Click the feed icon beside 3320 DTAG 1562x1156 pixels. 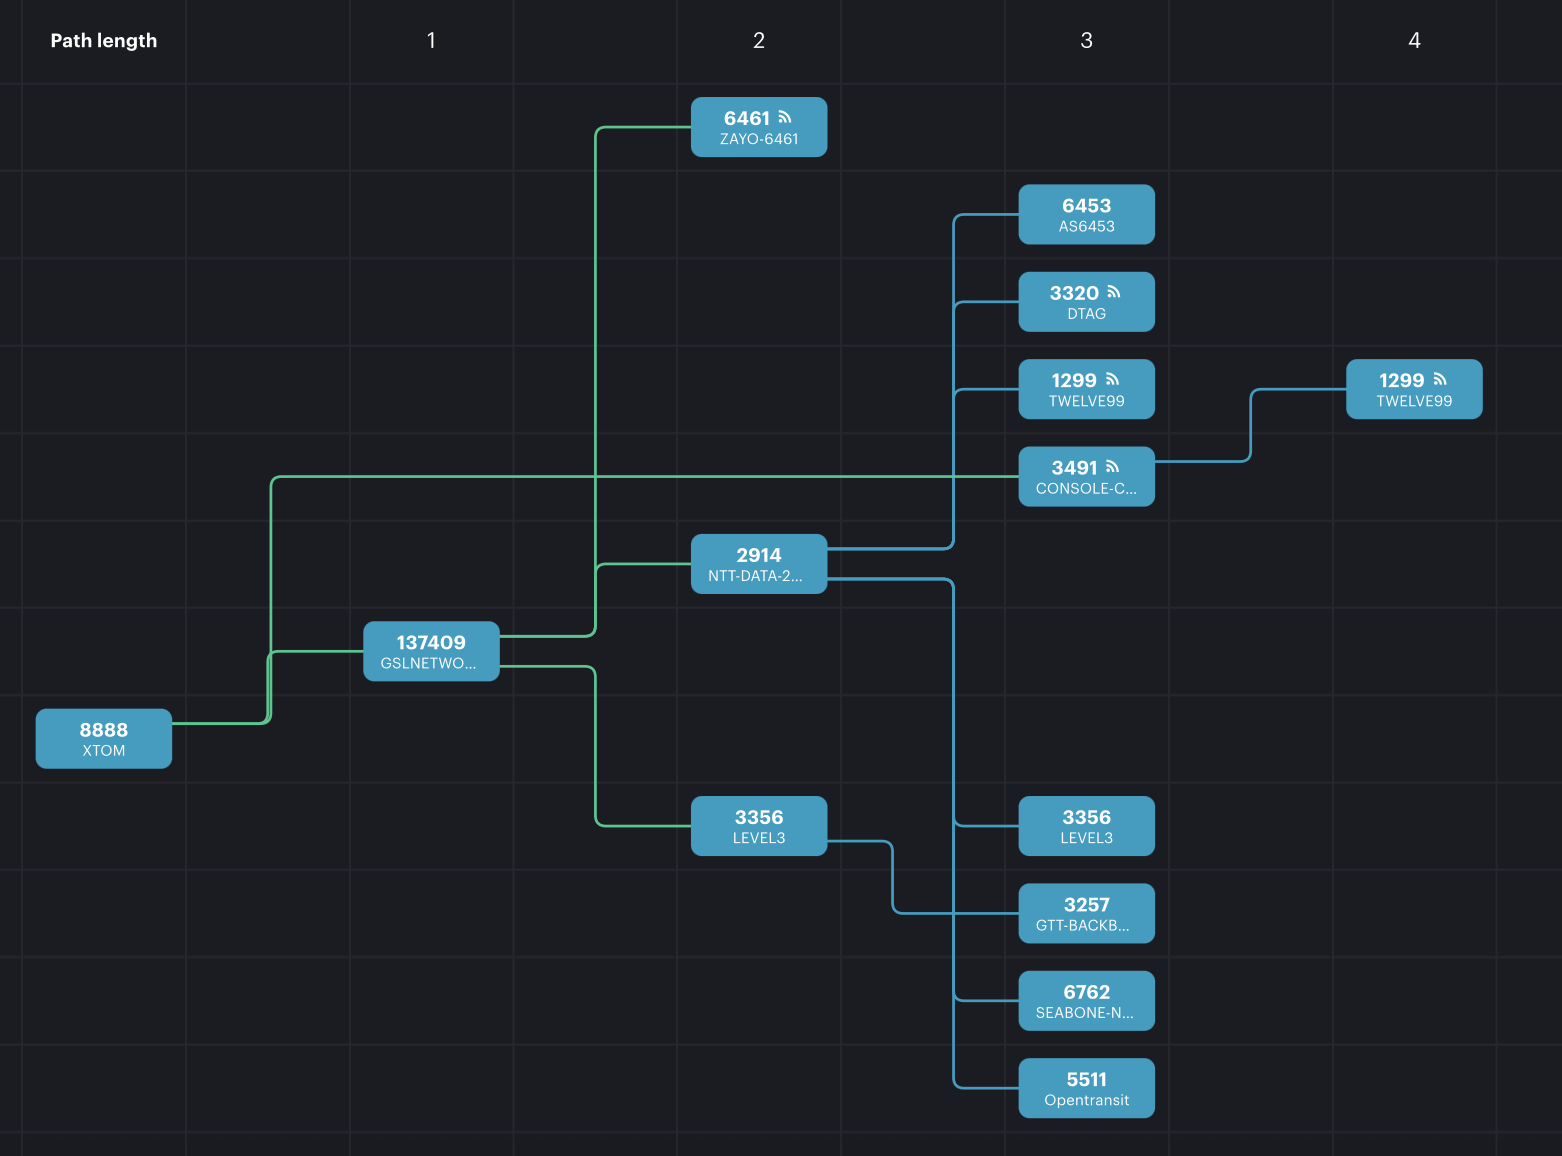click(x=1113, y=292)
